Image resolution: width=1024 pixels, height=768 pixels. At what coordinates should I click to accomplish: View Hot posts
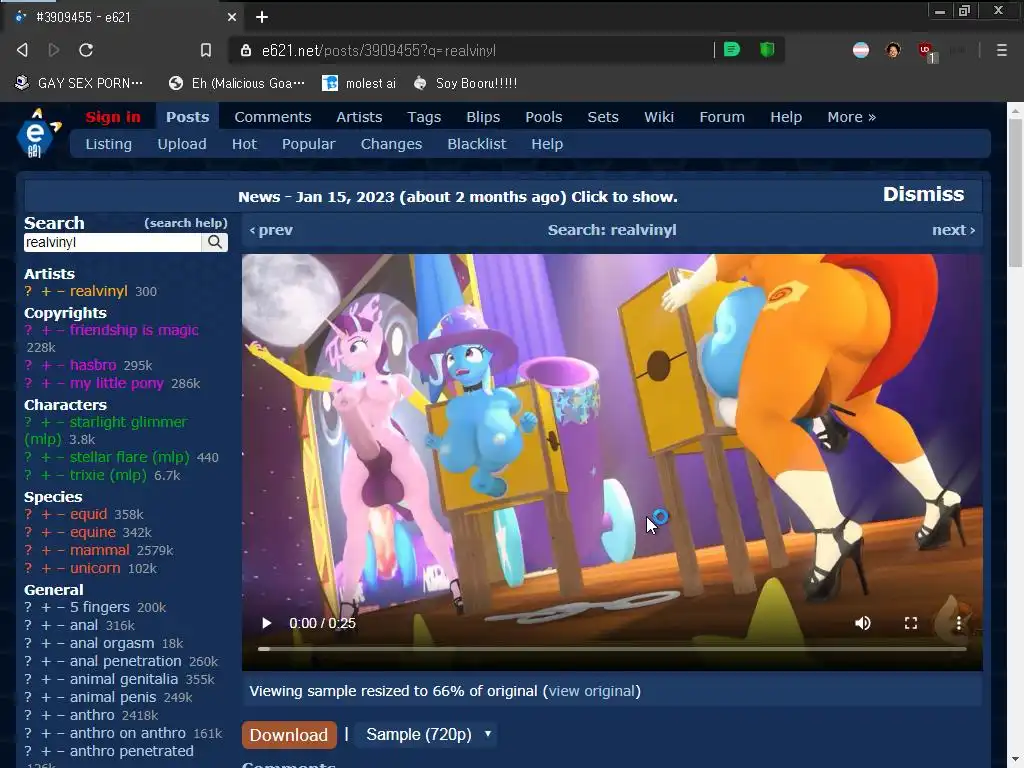click(244, 144)
